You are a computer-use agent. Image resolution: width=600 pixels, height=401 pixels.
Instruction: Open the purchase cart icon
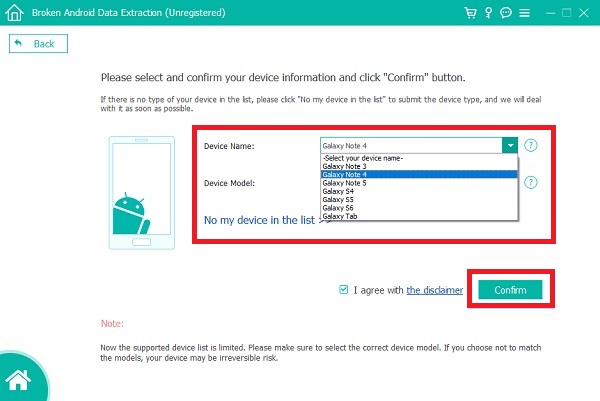(x=470, y=14)
